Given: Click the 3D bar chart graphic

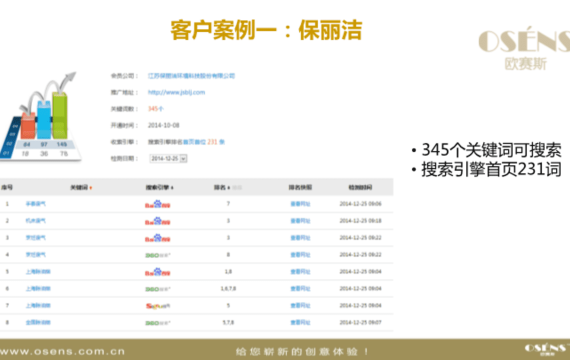Looking at the screenshot, I should pos(40,116).
